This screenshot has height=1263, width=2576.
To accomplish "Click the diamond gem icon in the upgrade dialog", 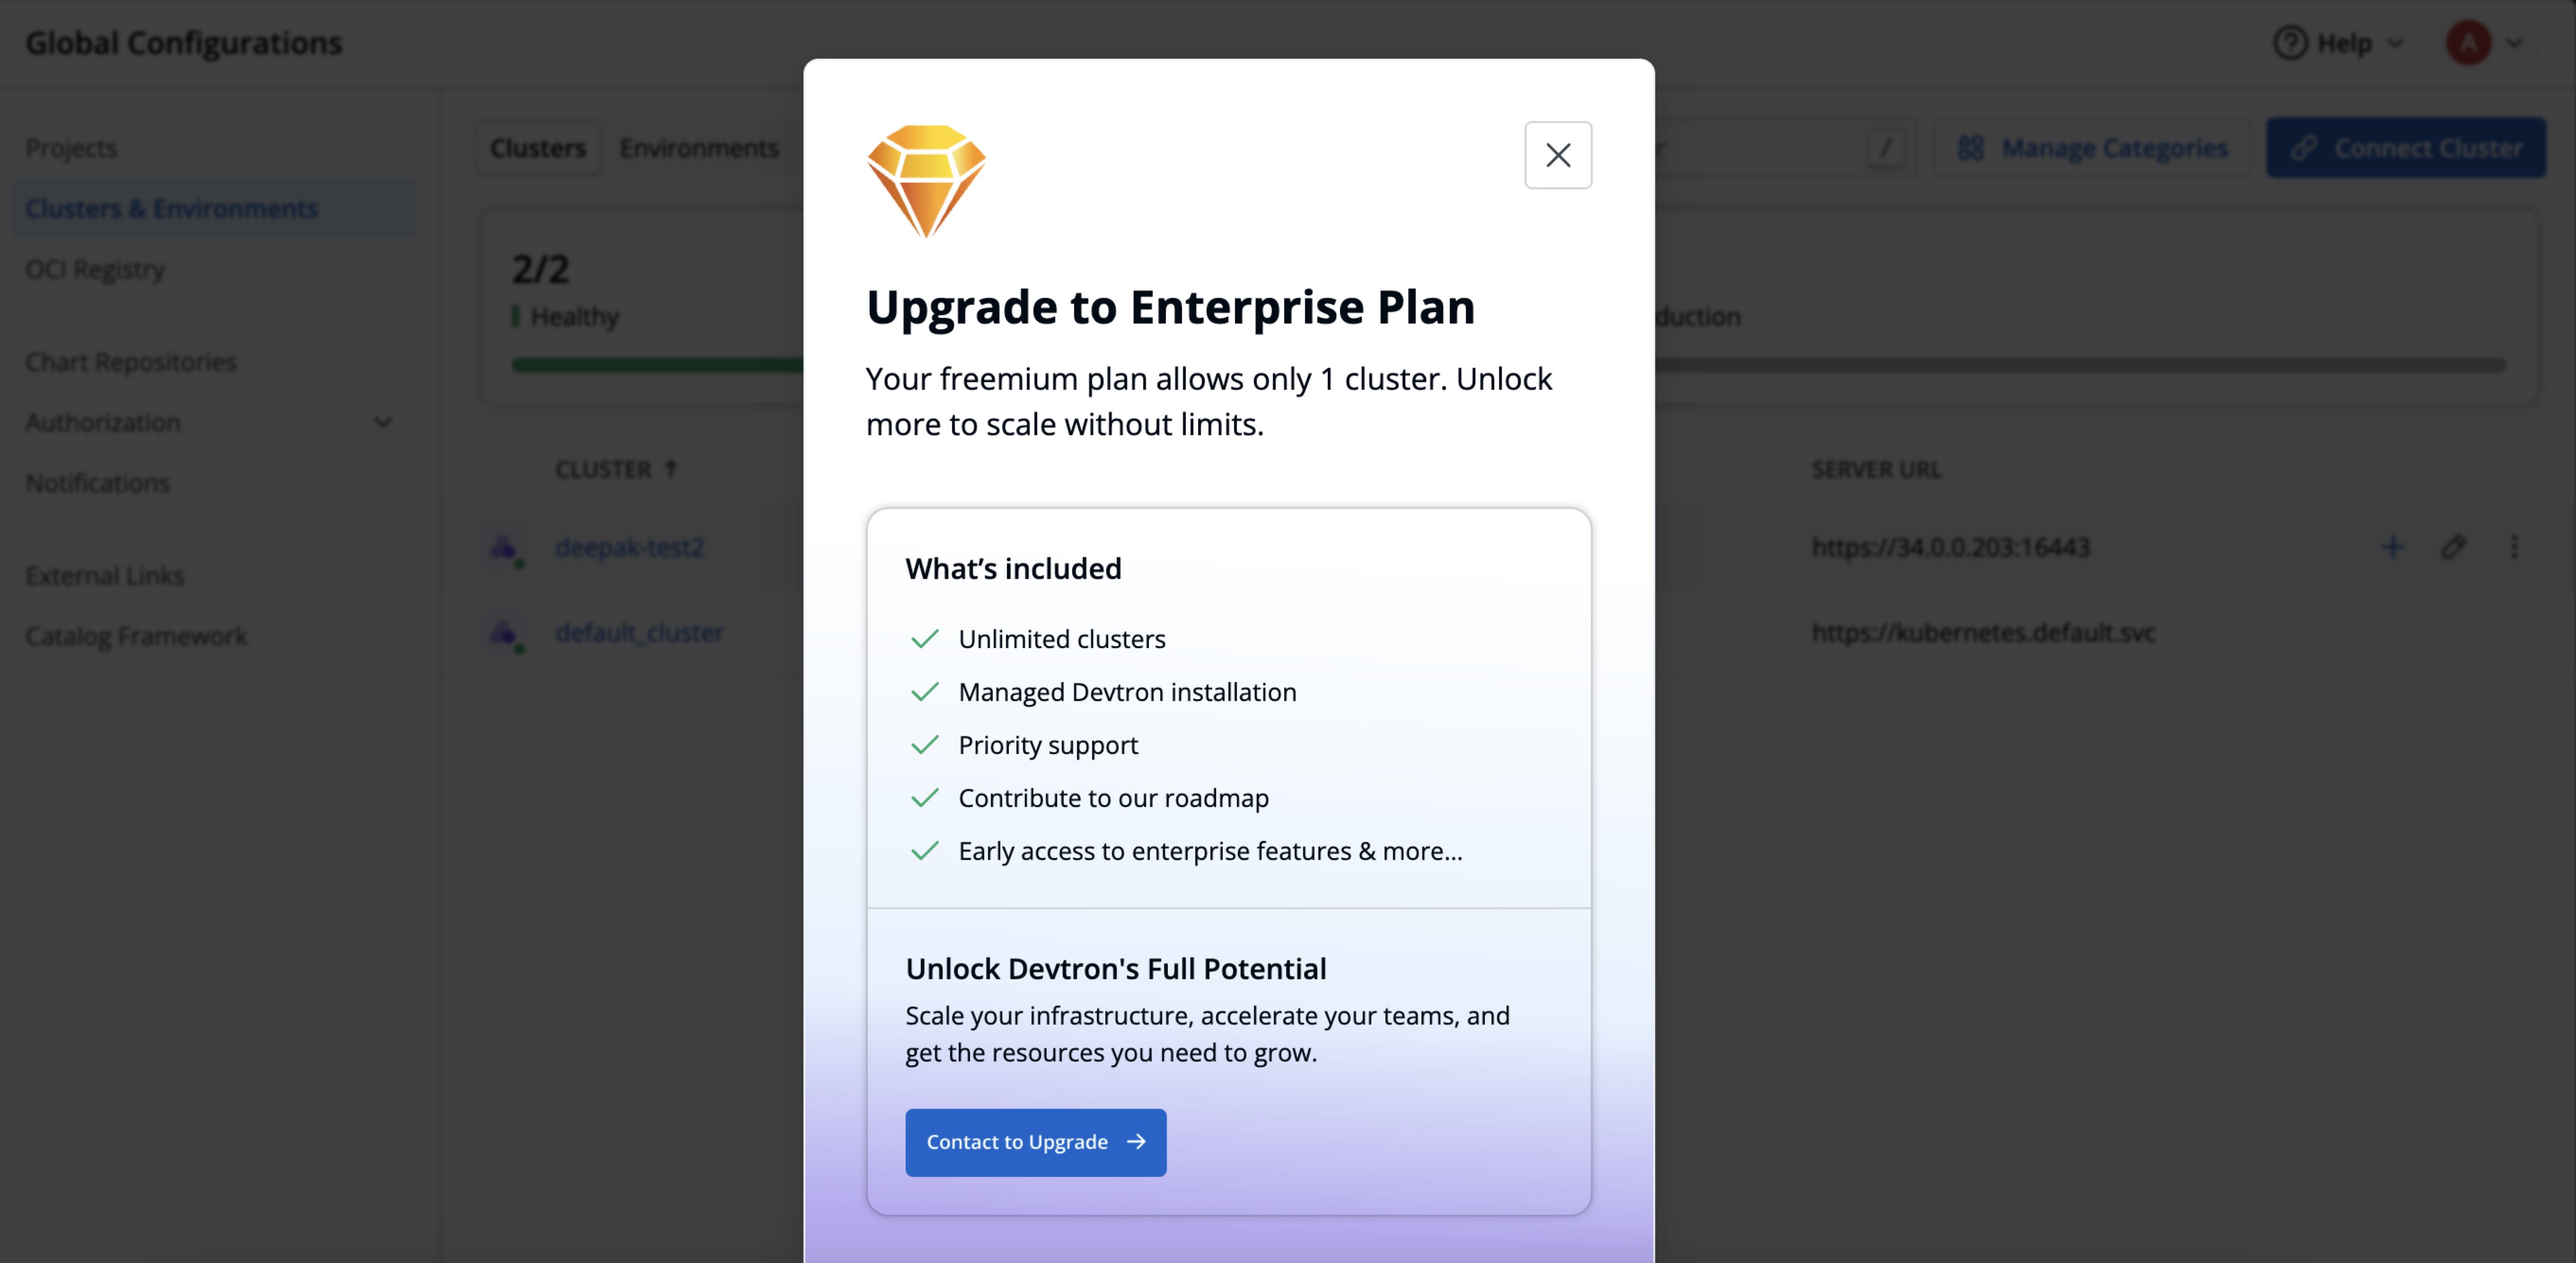I will click(926, 180).
